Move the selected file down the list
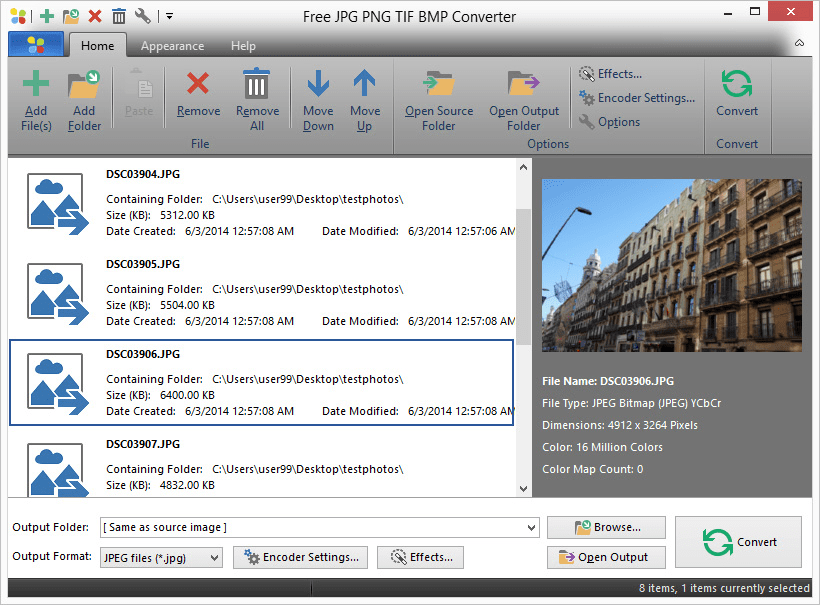Screen dimensions: 820x605 318,100
